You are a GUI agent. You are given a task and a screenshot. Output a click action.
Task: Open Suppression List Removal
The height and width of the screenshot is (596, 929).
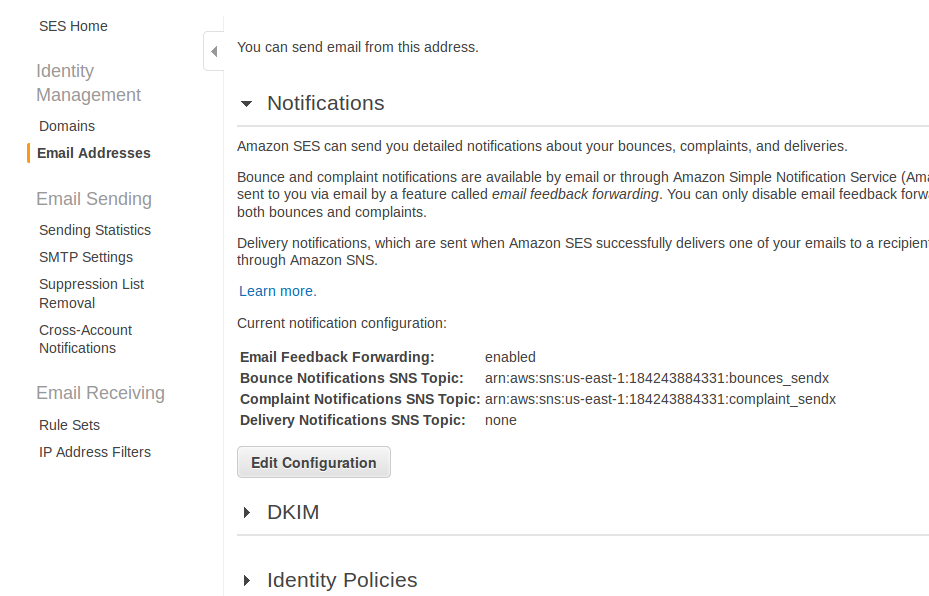pos(91,293)
